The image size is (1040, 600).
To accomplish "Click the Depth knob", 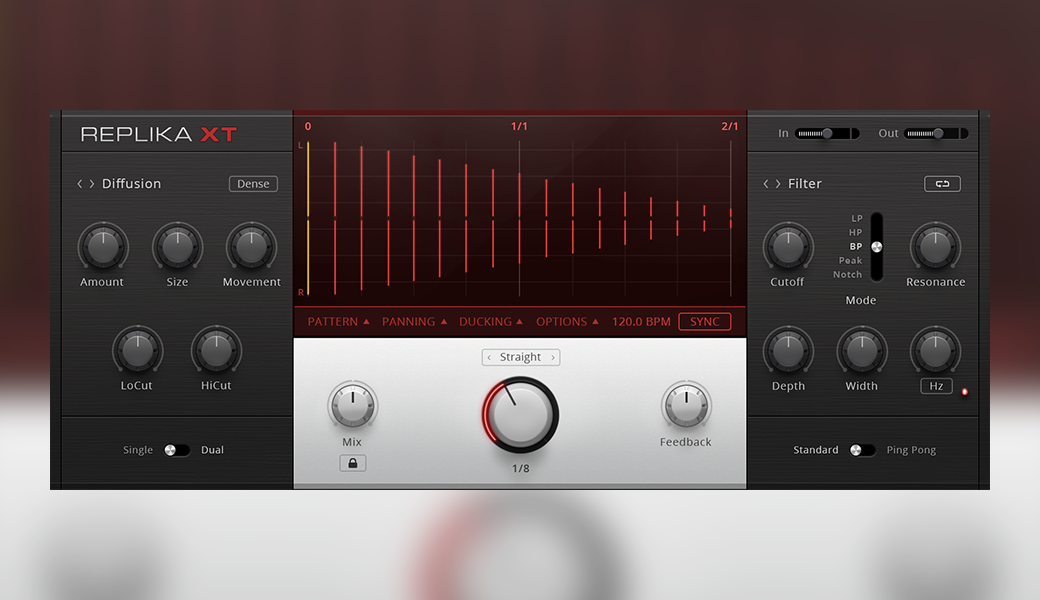I will pyautogui.click(x=788, y=350).
